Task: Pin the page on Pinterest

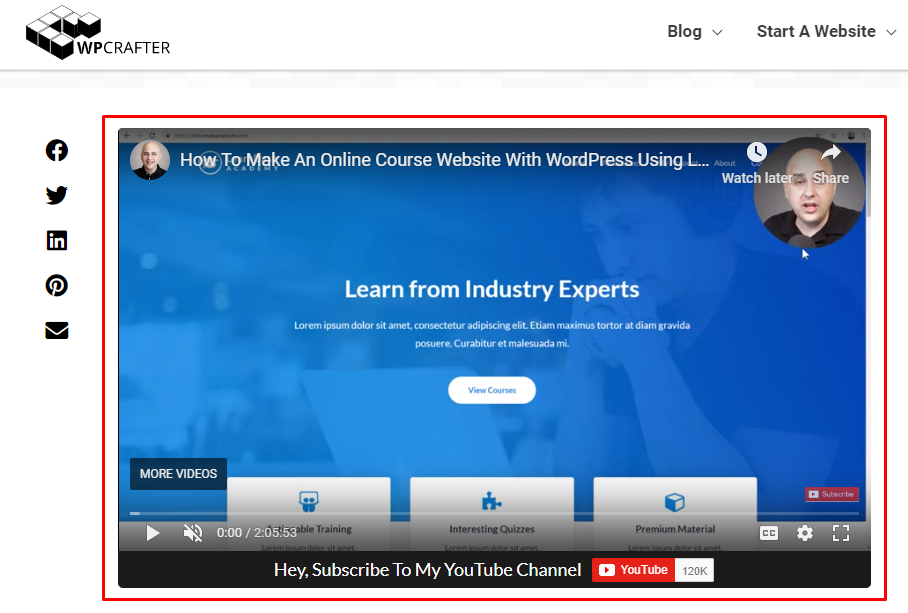Action: click(57, 285)
